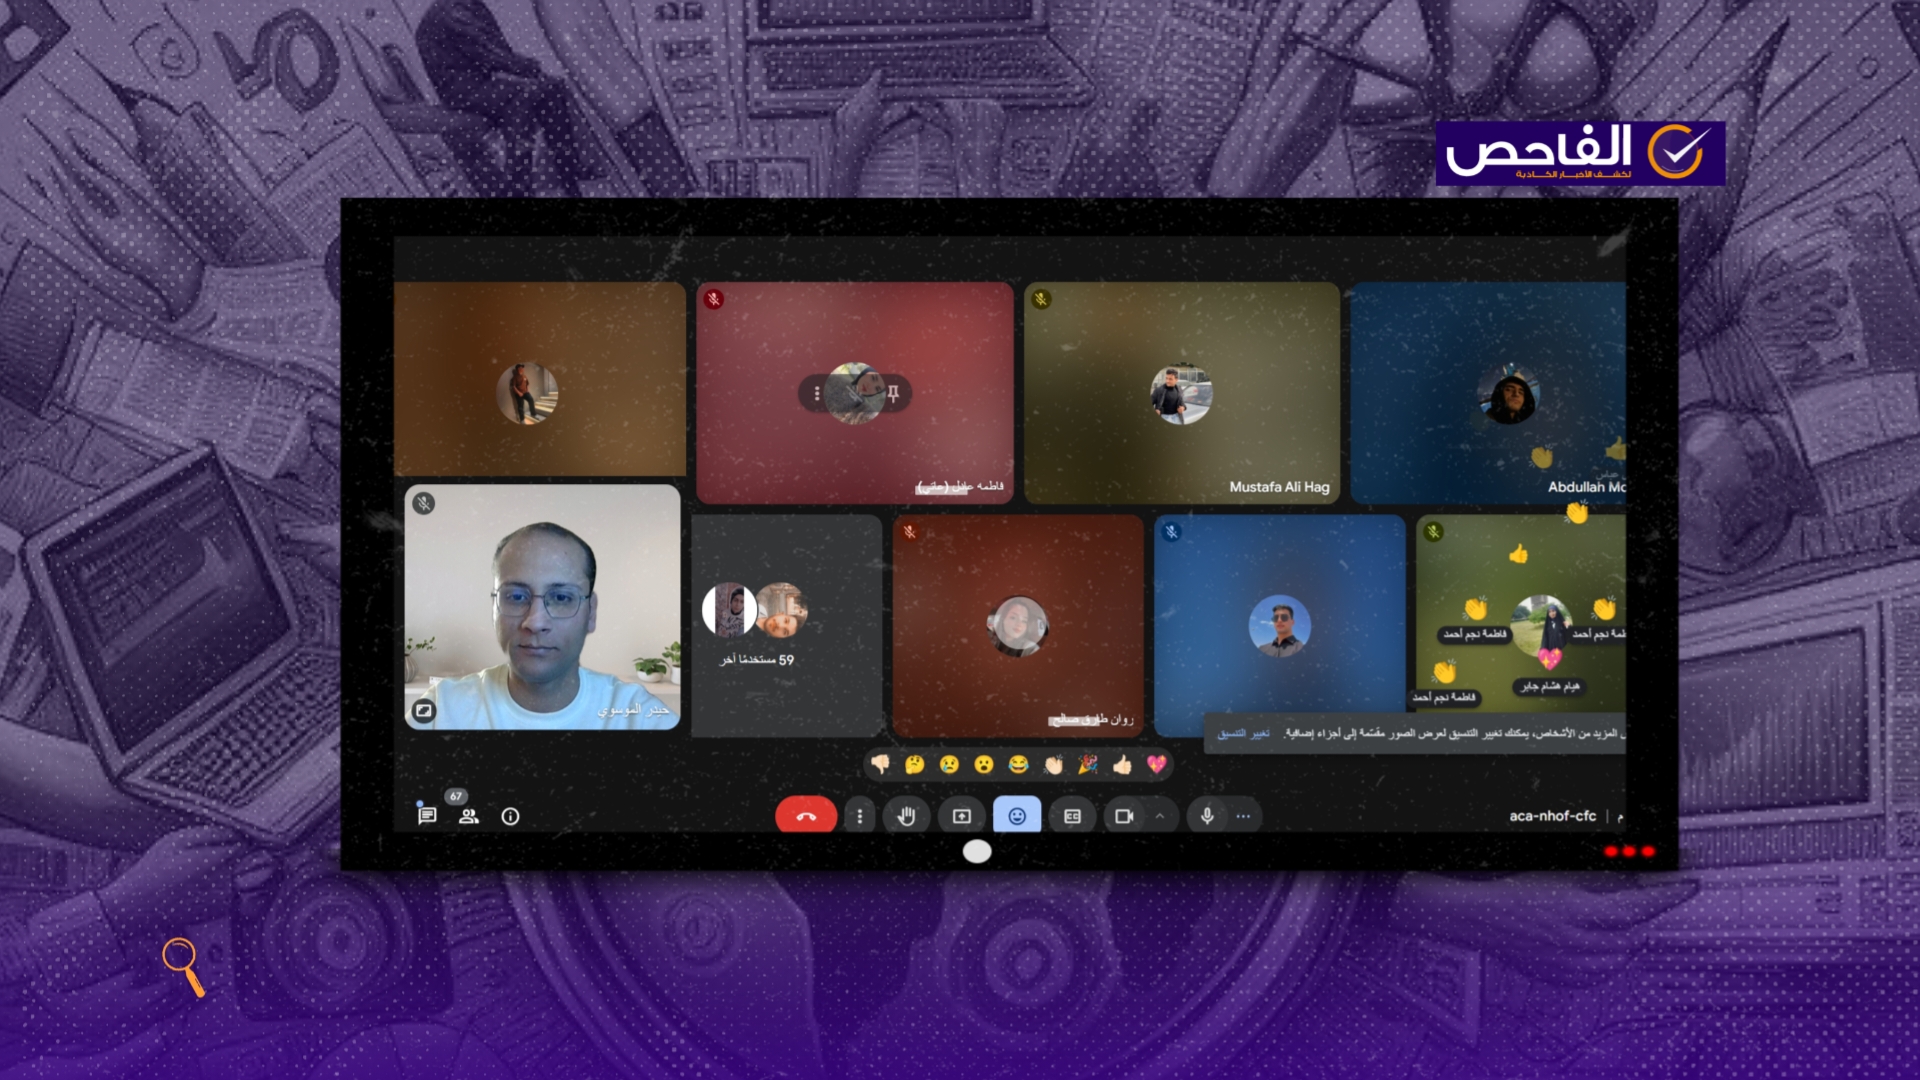Click muted mic icon on روان tile

pyautogui.click(x=909, y=532)
